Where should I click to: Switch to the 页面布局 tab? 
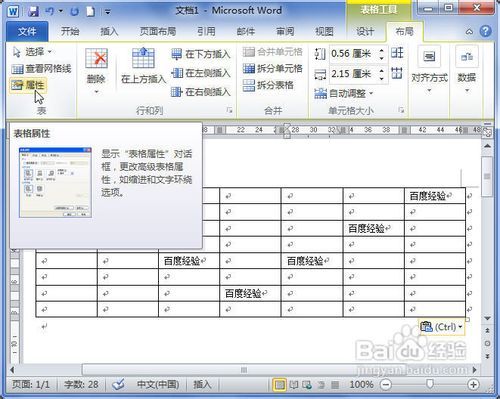click(x=157, y=31)
